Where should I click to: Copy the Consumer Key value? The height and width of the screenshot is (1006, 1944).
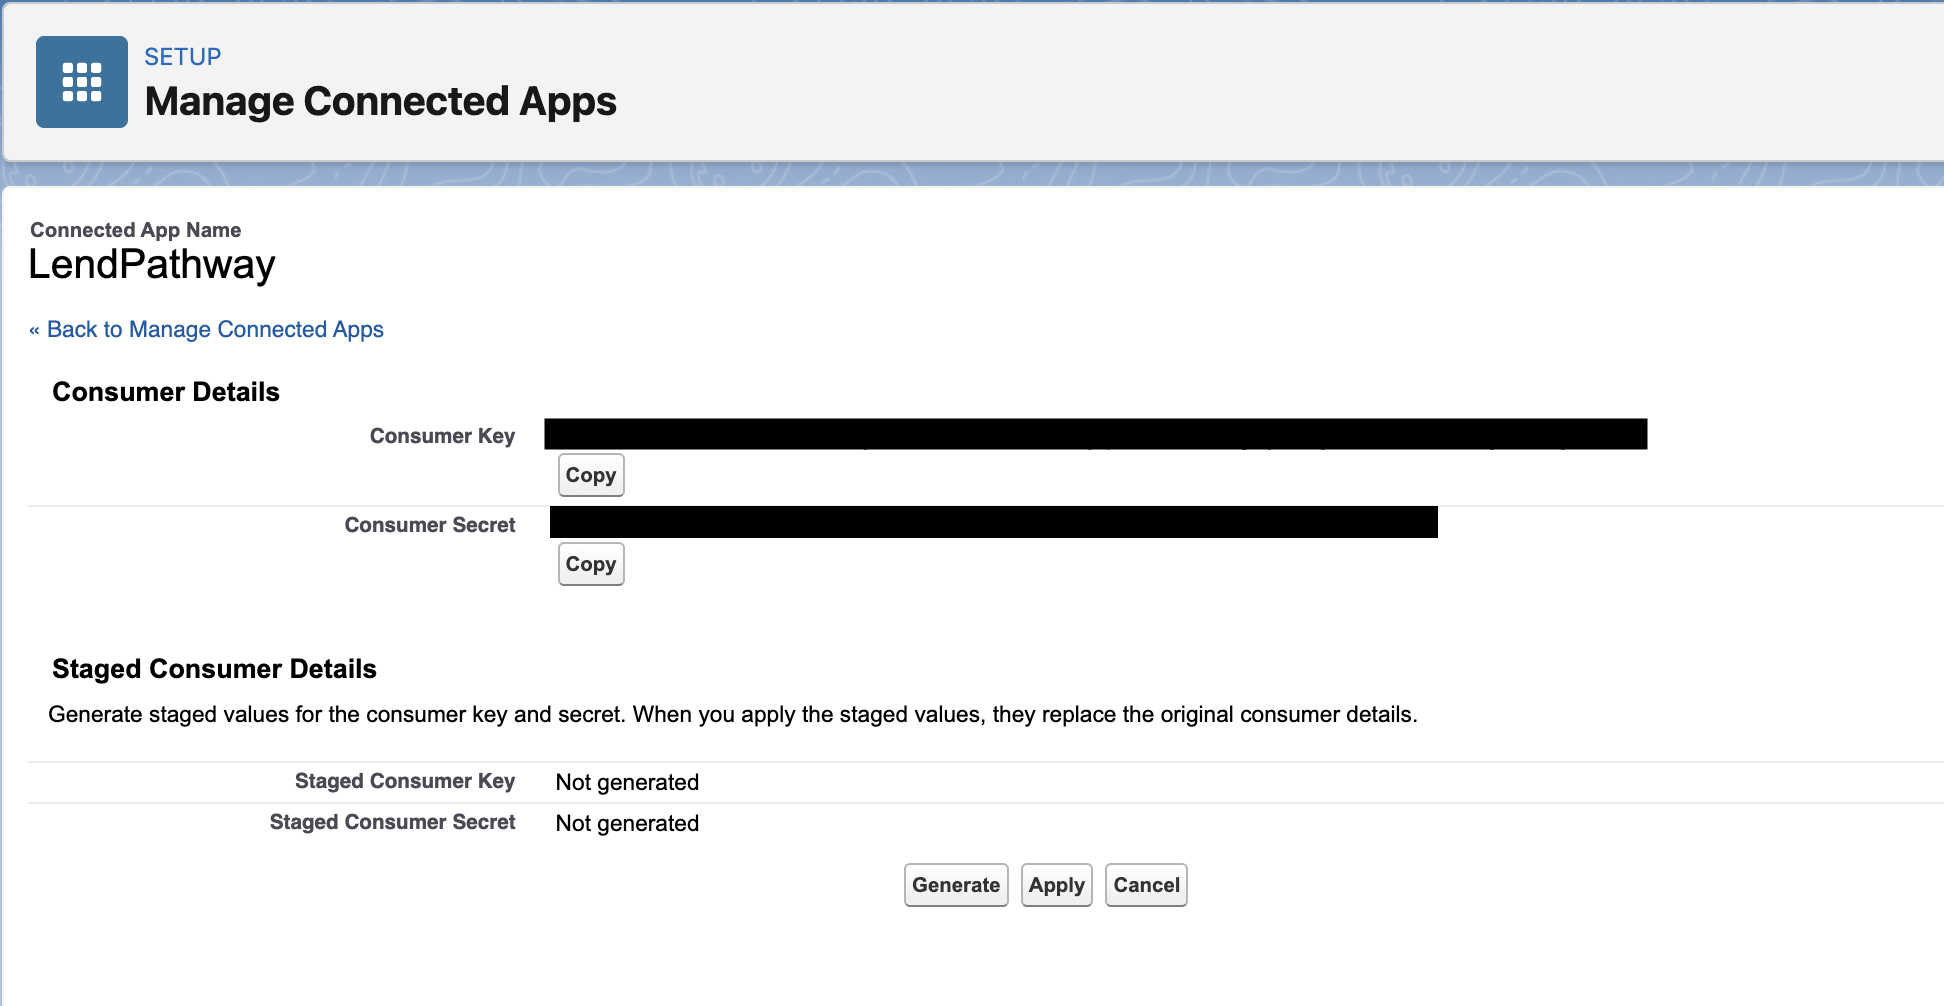591,475
